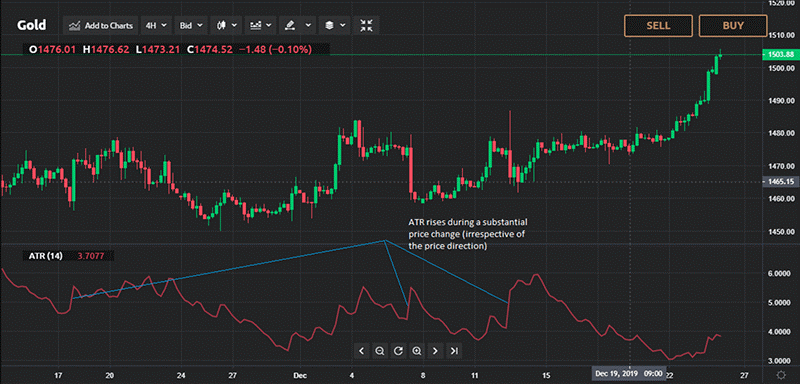Zoom out the chart view
This screenshot has height=384, width=800.
[380, 350]
